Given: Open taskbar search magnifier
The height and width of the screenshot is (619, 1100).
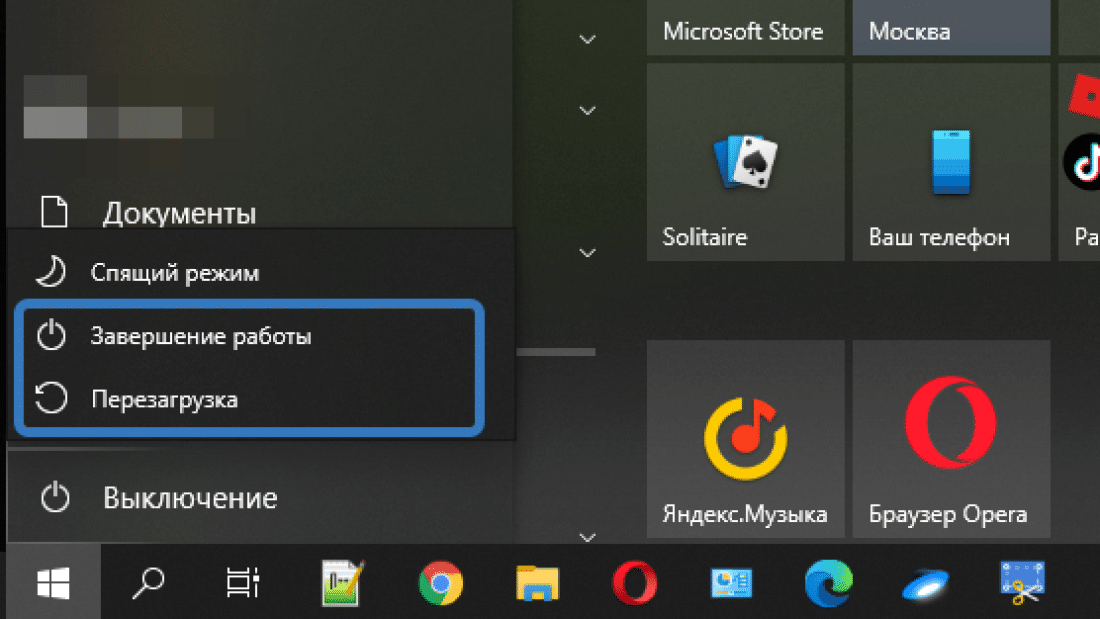Looking at the screenshot, I should (150, 582).
